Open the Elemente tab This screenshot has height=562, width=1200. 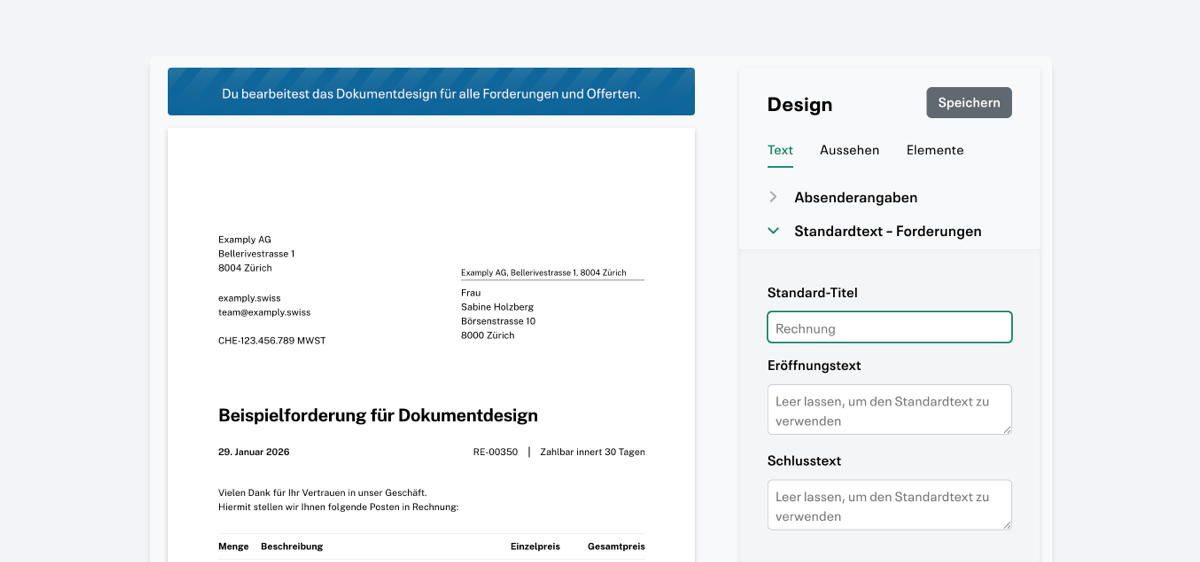(935, 150)
